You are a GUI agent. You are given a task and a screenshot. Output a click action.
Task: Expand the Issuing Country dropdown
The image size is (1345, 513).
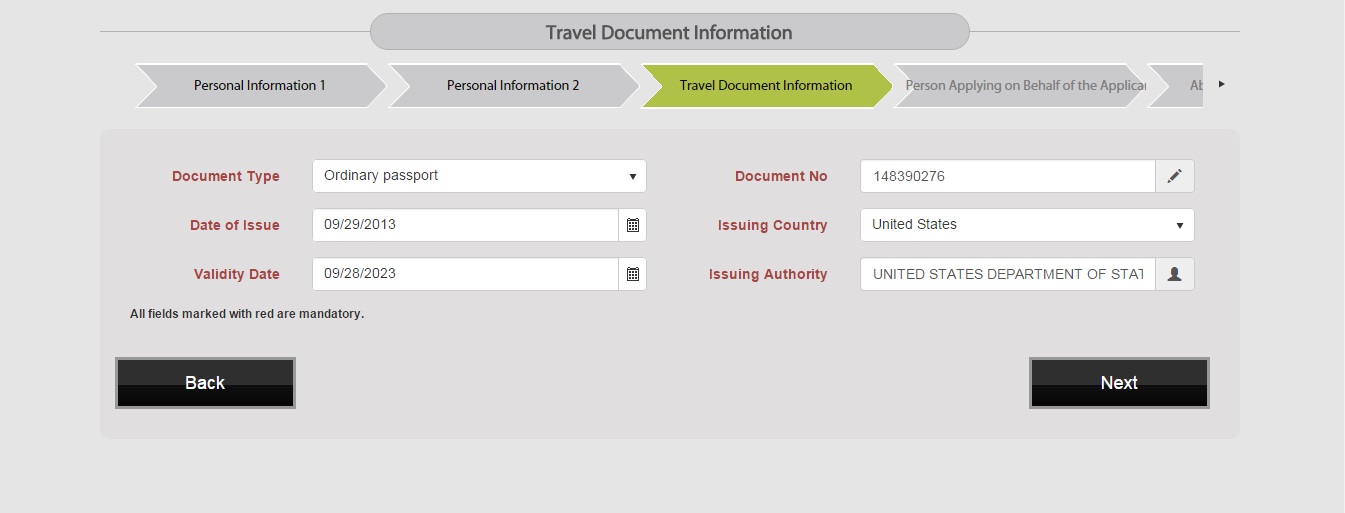(1027, 225)
